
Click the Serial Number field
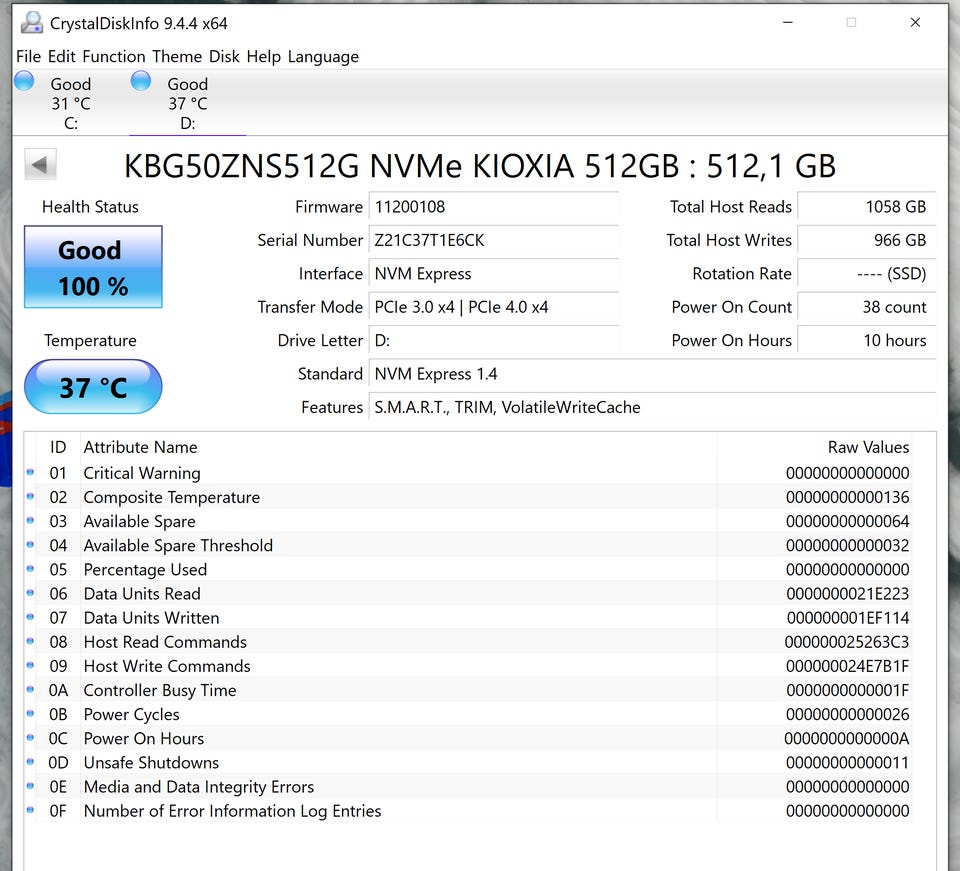click(493, 240)
